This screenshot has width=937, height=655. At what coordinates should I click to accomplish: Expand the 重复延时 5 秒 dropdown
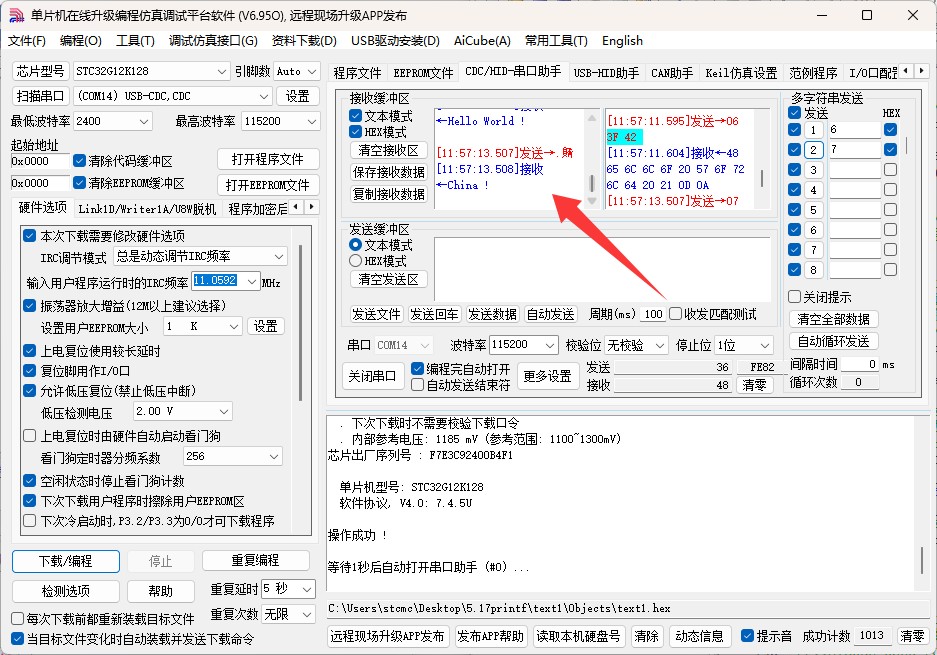307,589
